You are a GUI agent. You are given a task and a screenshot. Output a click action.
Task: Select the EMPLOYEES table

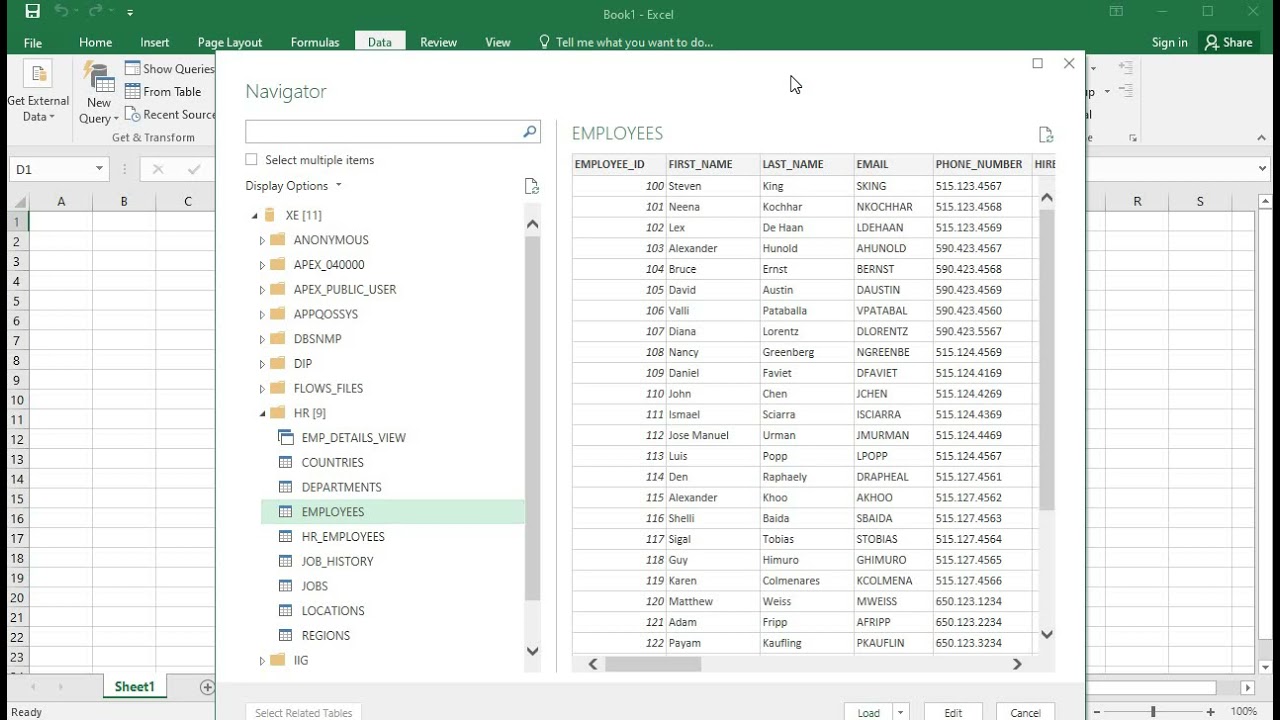coord(392,512)
